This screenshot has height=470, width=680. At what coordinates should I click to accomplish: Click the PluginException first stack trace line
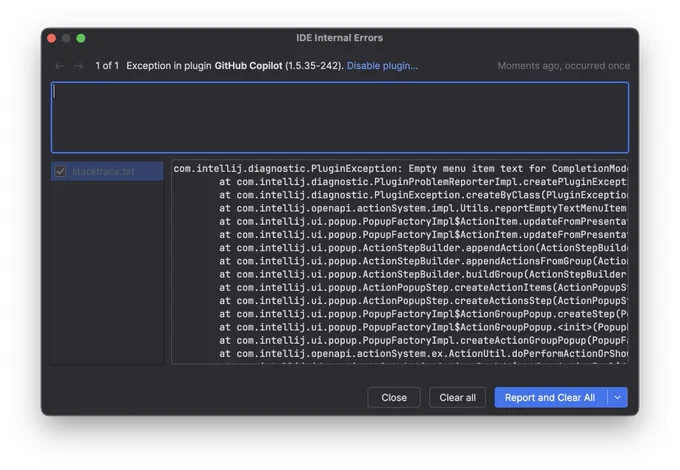[x=400, y=169]
